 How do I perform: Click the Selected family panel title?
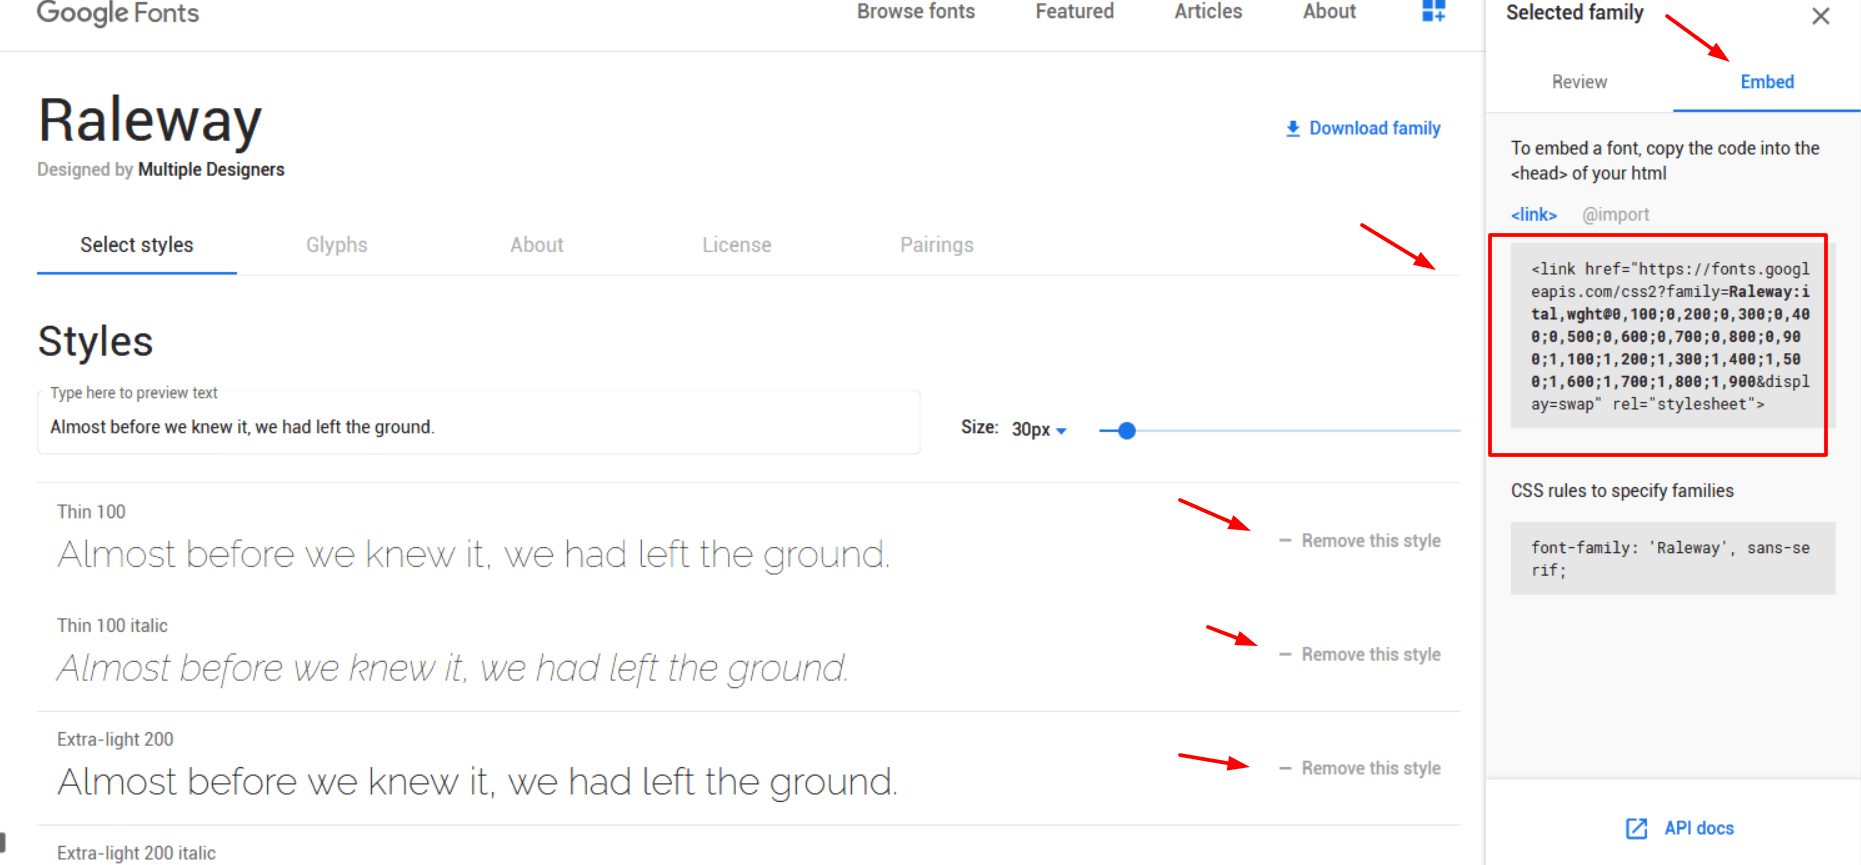(x=1575, y=13)
